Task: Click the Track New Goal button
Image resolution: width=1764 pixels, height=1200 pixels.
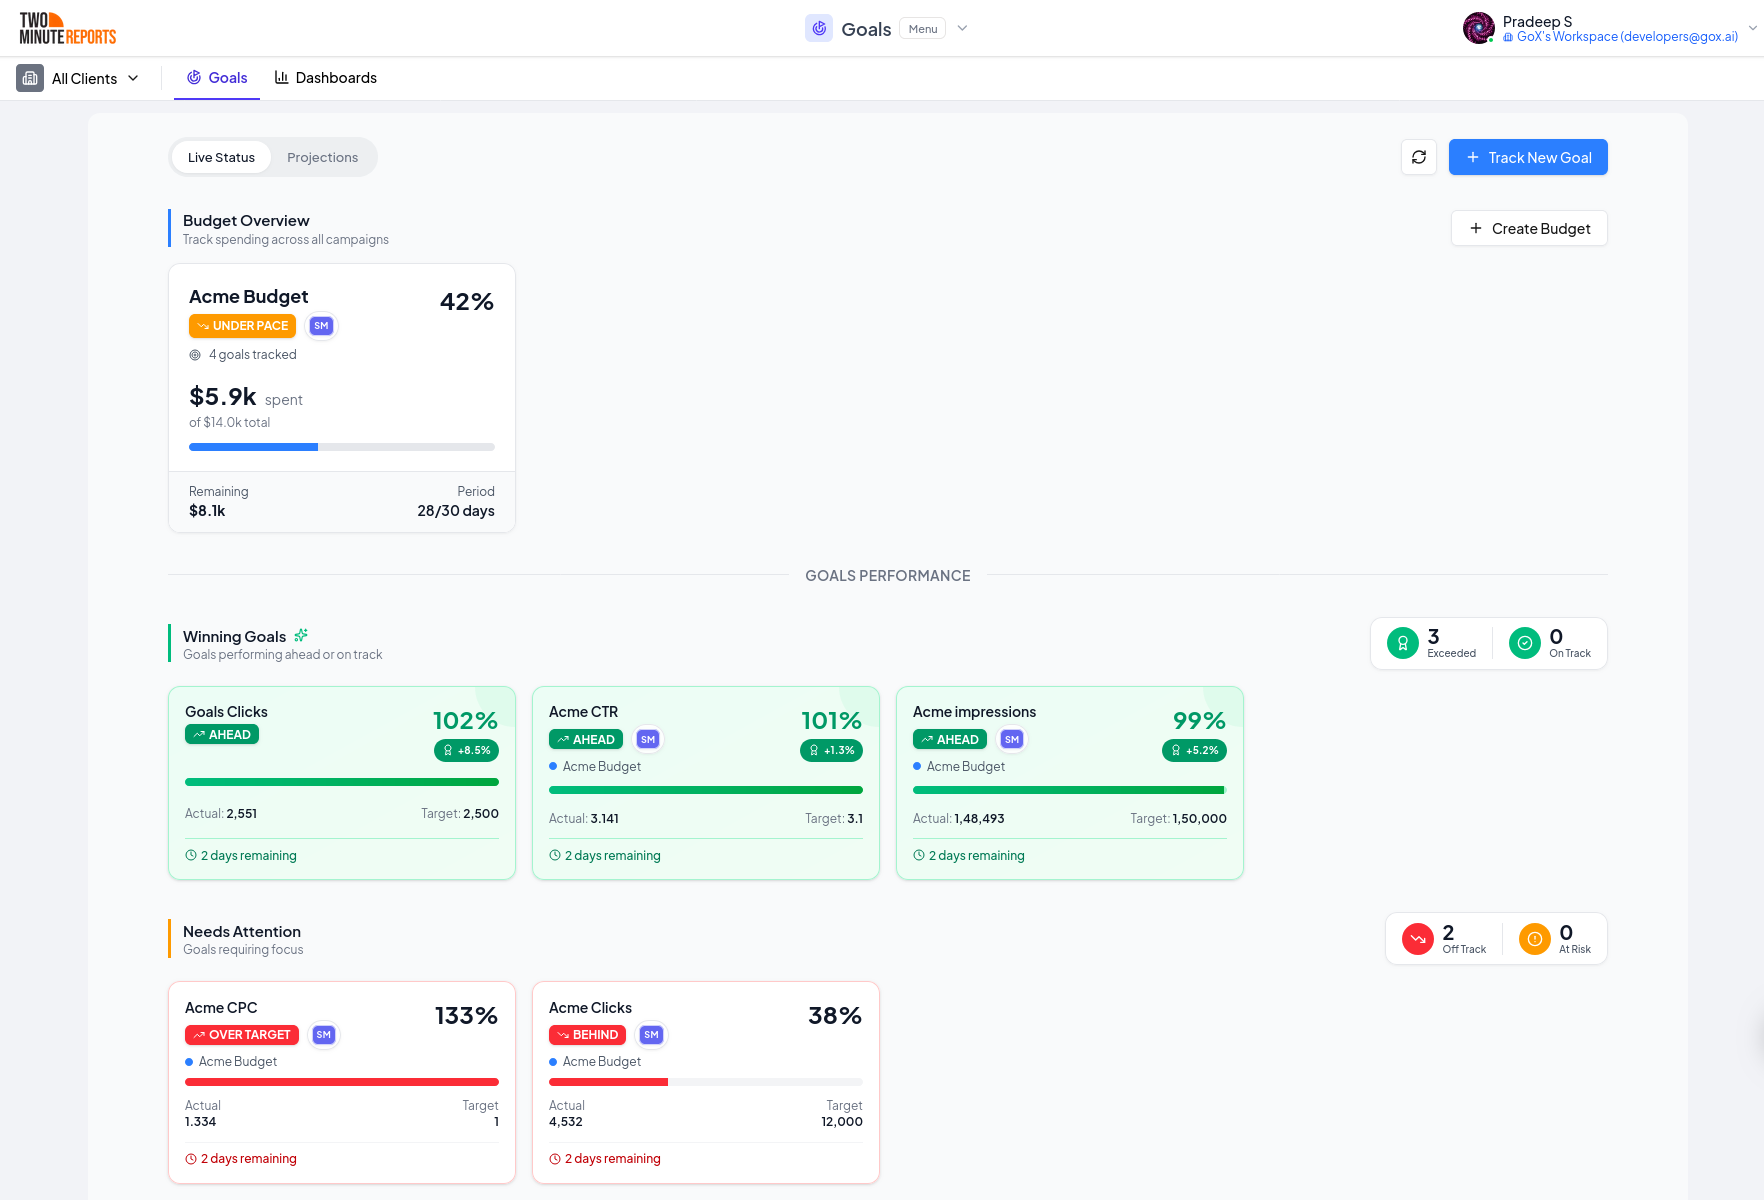Action: (1528, 157)
